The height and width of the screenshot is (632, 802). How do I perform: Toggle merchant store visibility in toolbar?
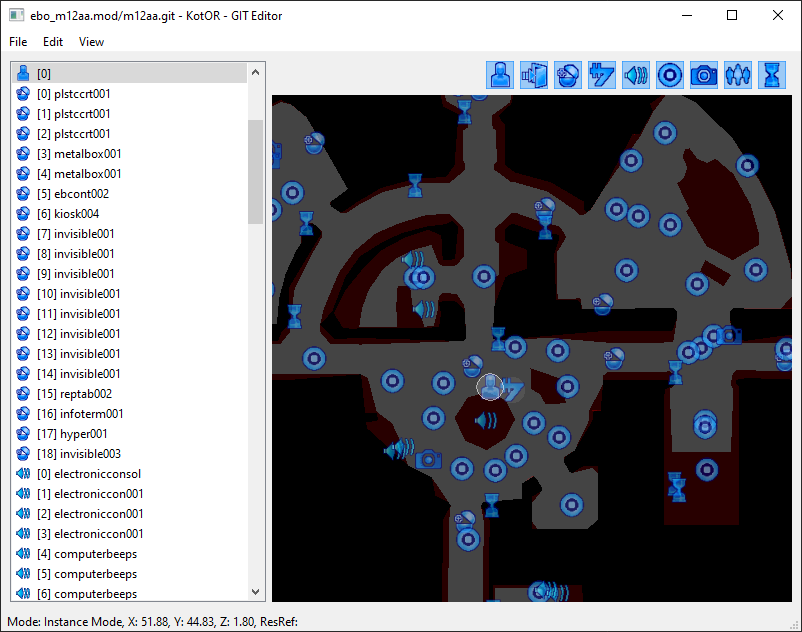tap(602, 75)
